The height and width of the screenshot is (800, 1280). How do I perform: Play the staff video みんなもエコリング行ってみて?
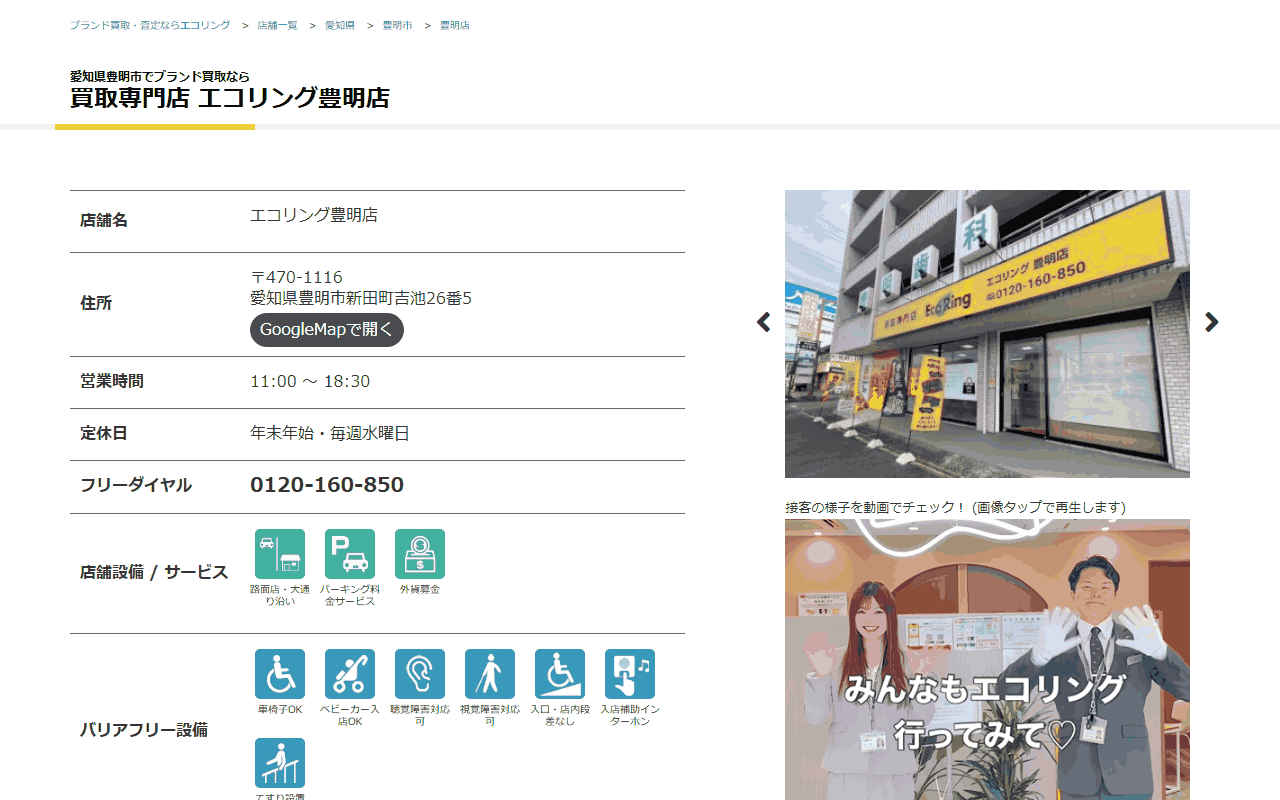(x=987, y=660)
